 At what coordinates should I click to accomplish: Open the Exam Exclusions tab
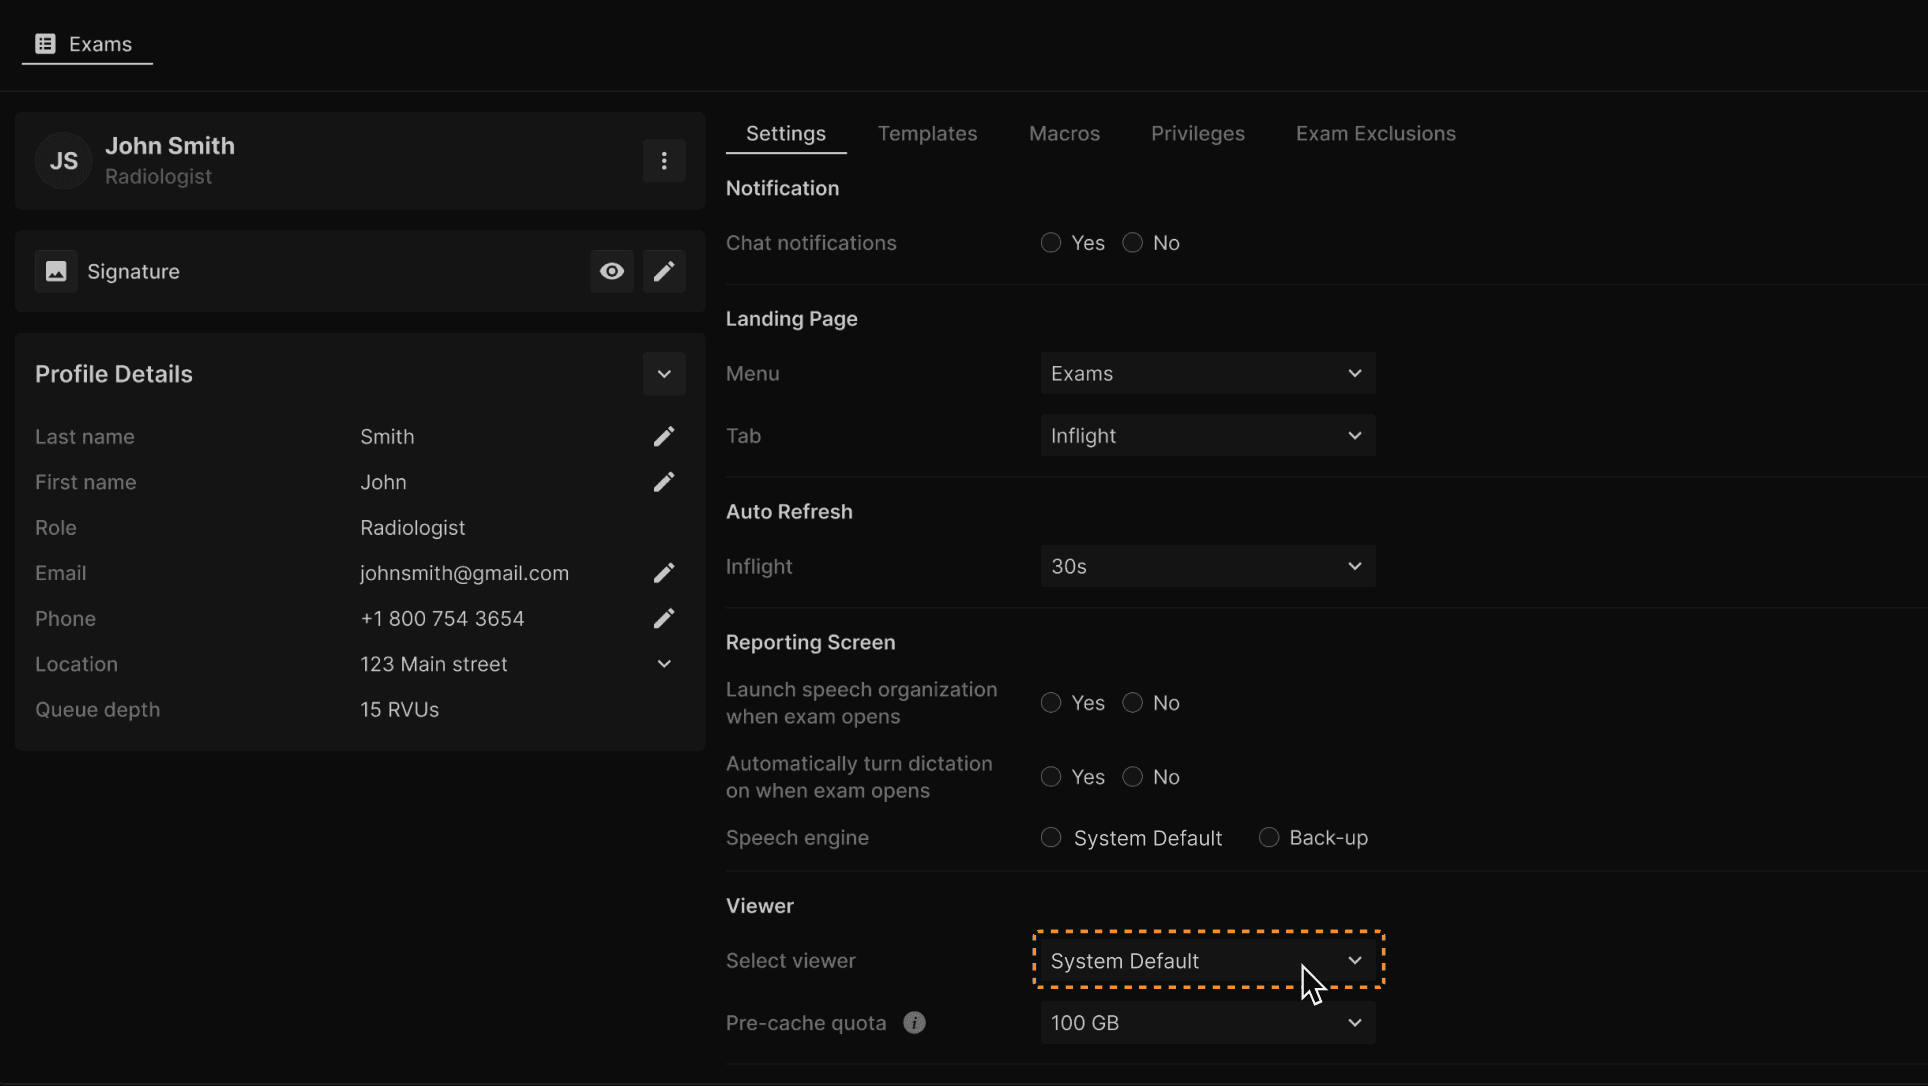[x=1375, y=134]
